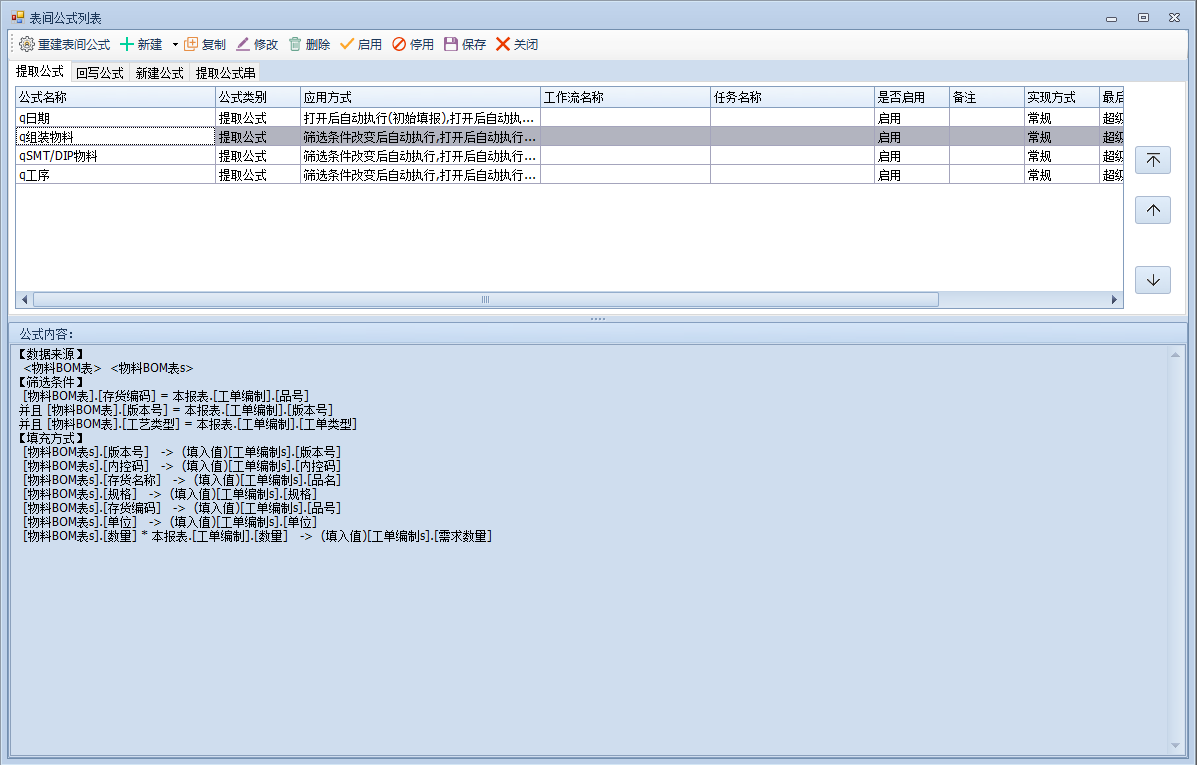This screenshot has height=765, width=1197.
Task: Click the 复制 copy icon
Action: coord(191,44)
